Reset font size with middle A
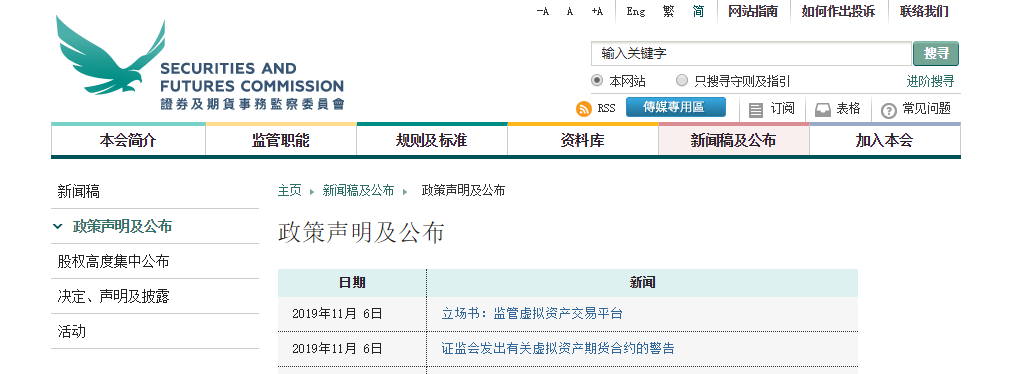 click(570, 12)
